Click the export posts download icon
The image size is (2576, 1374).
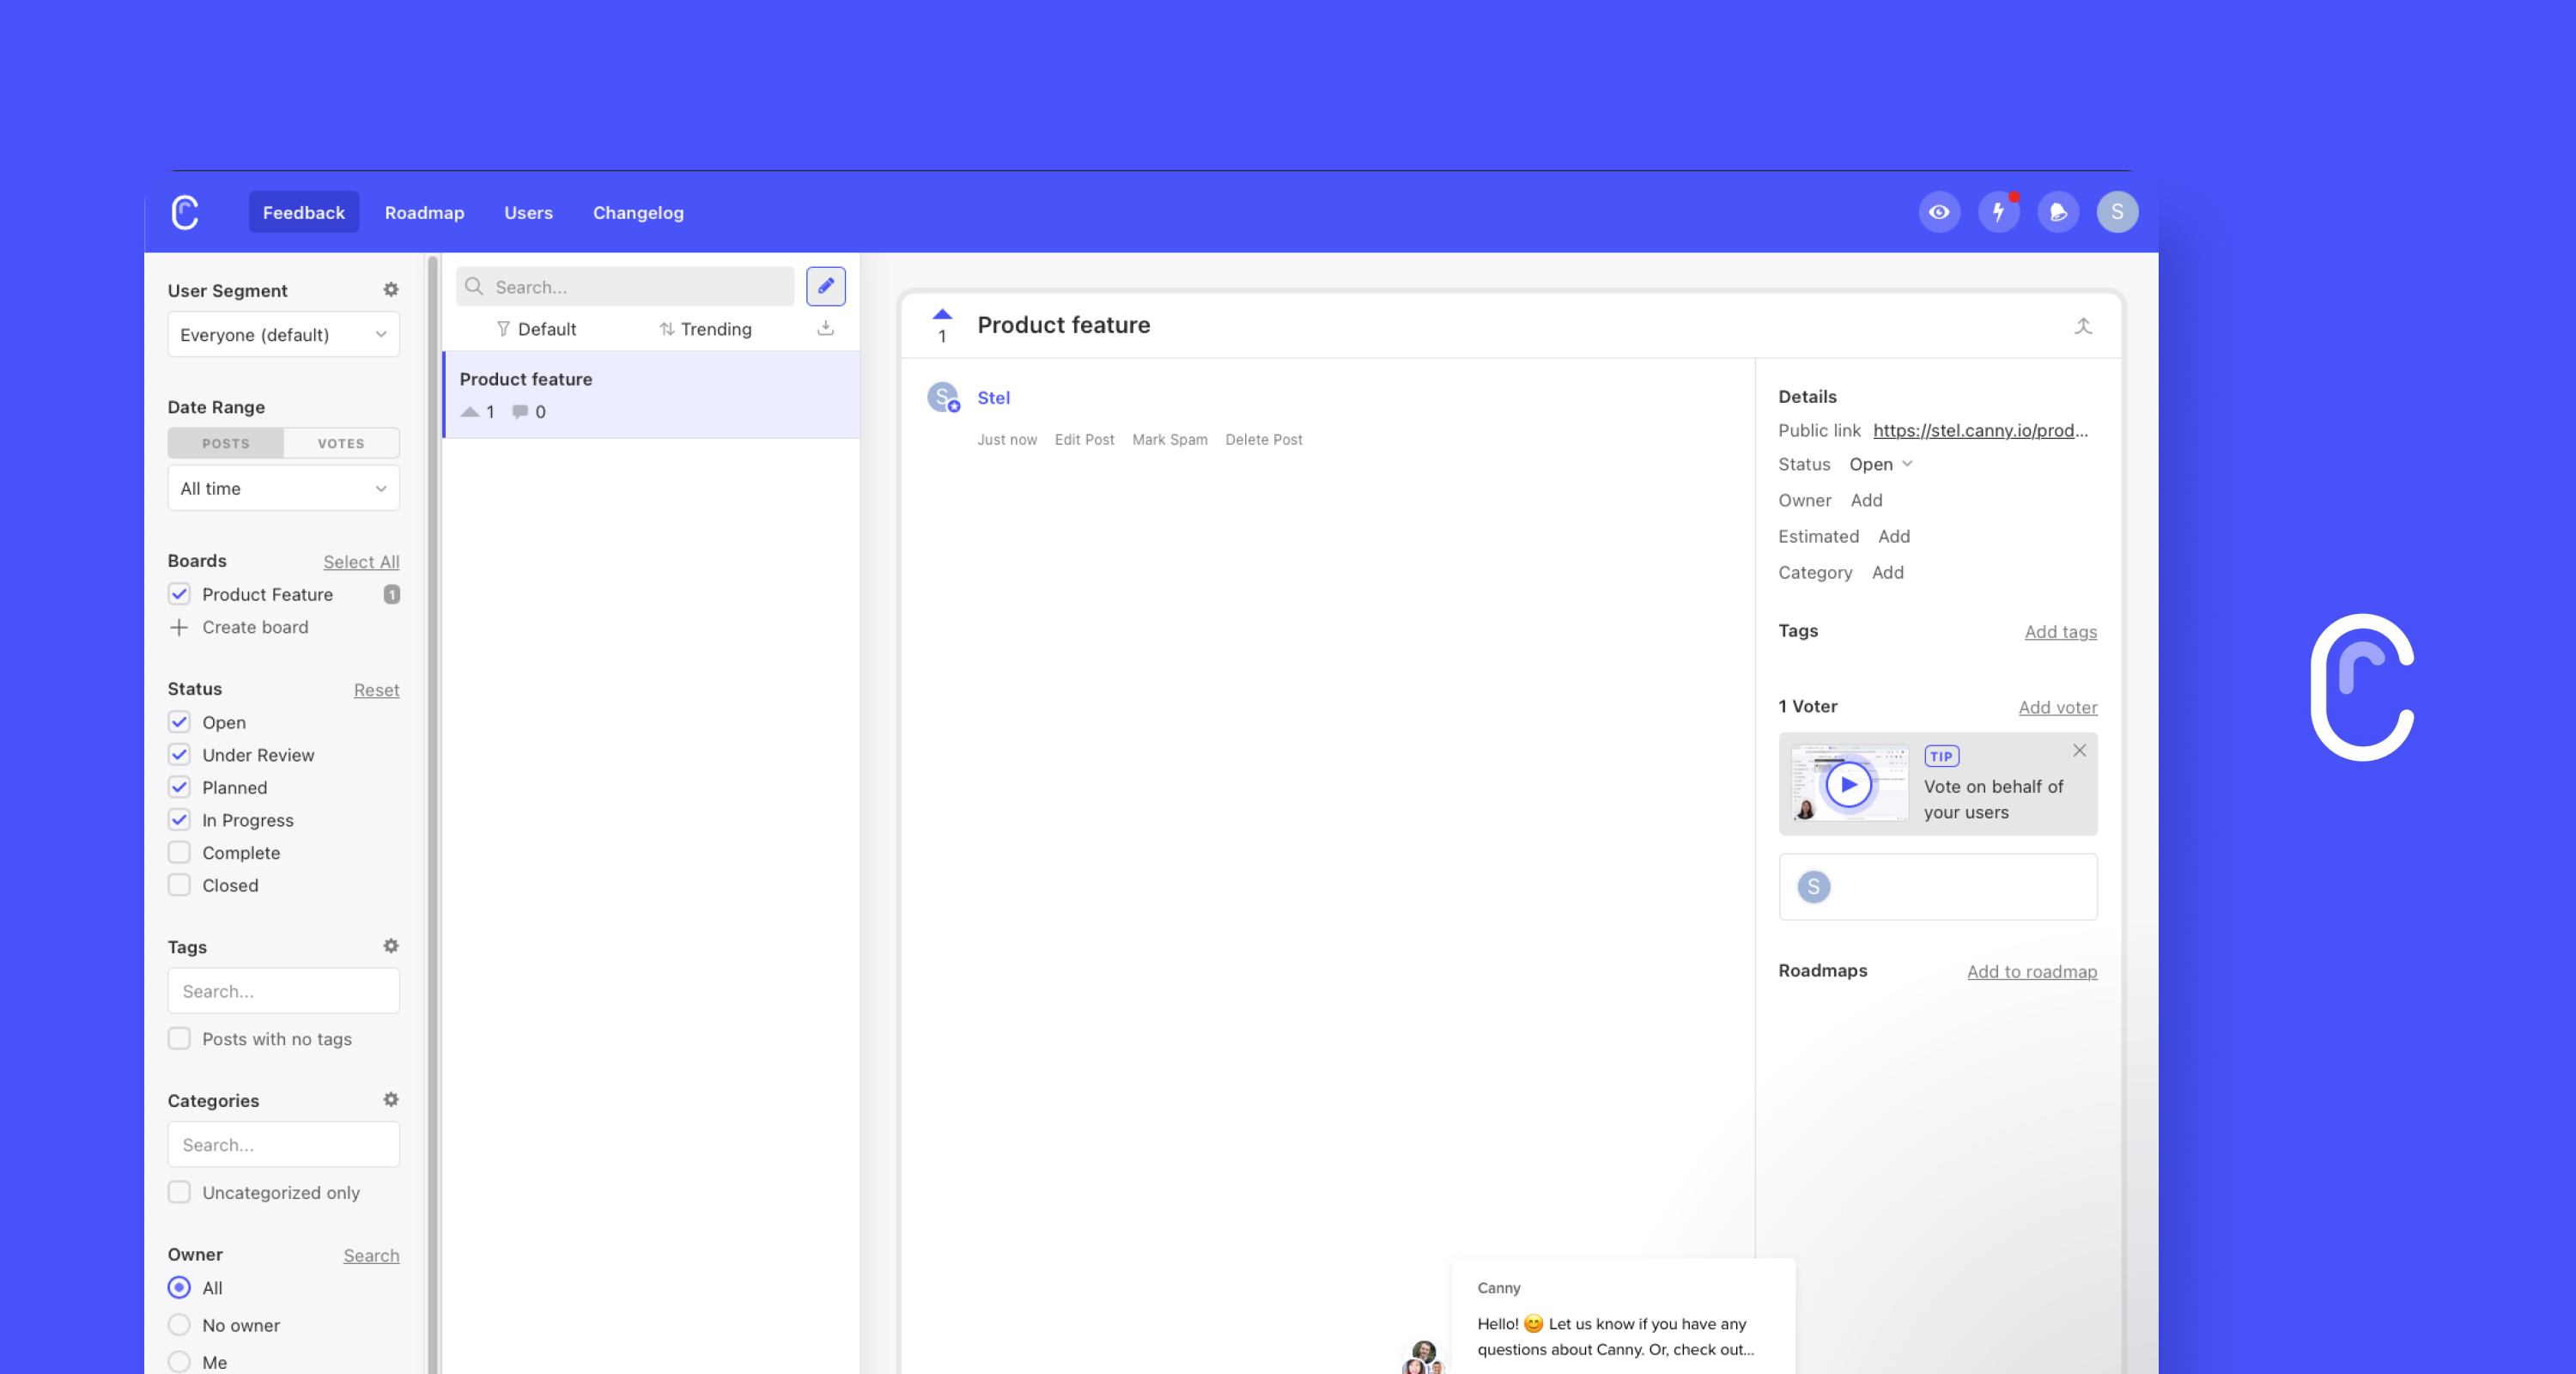point(825,328)
